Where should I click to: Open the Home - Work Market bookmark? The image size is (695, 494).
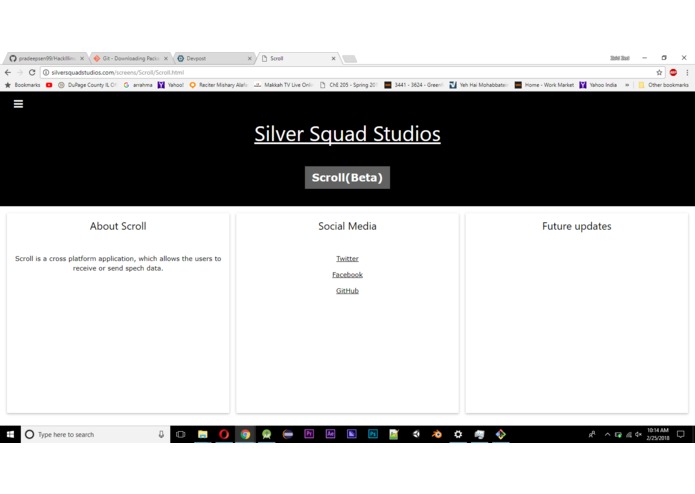[x=544, y=85]
